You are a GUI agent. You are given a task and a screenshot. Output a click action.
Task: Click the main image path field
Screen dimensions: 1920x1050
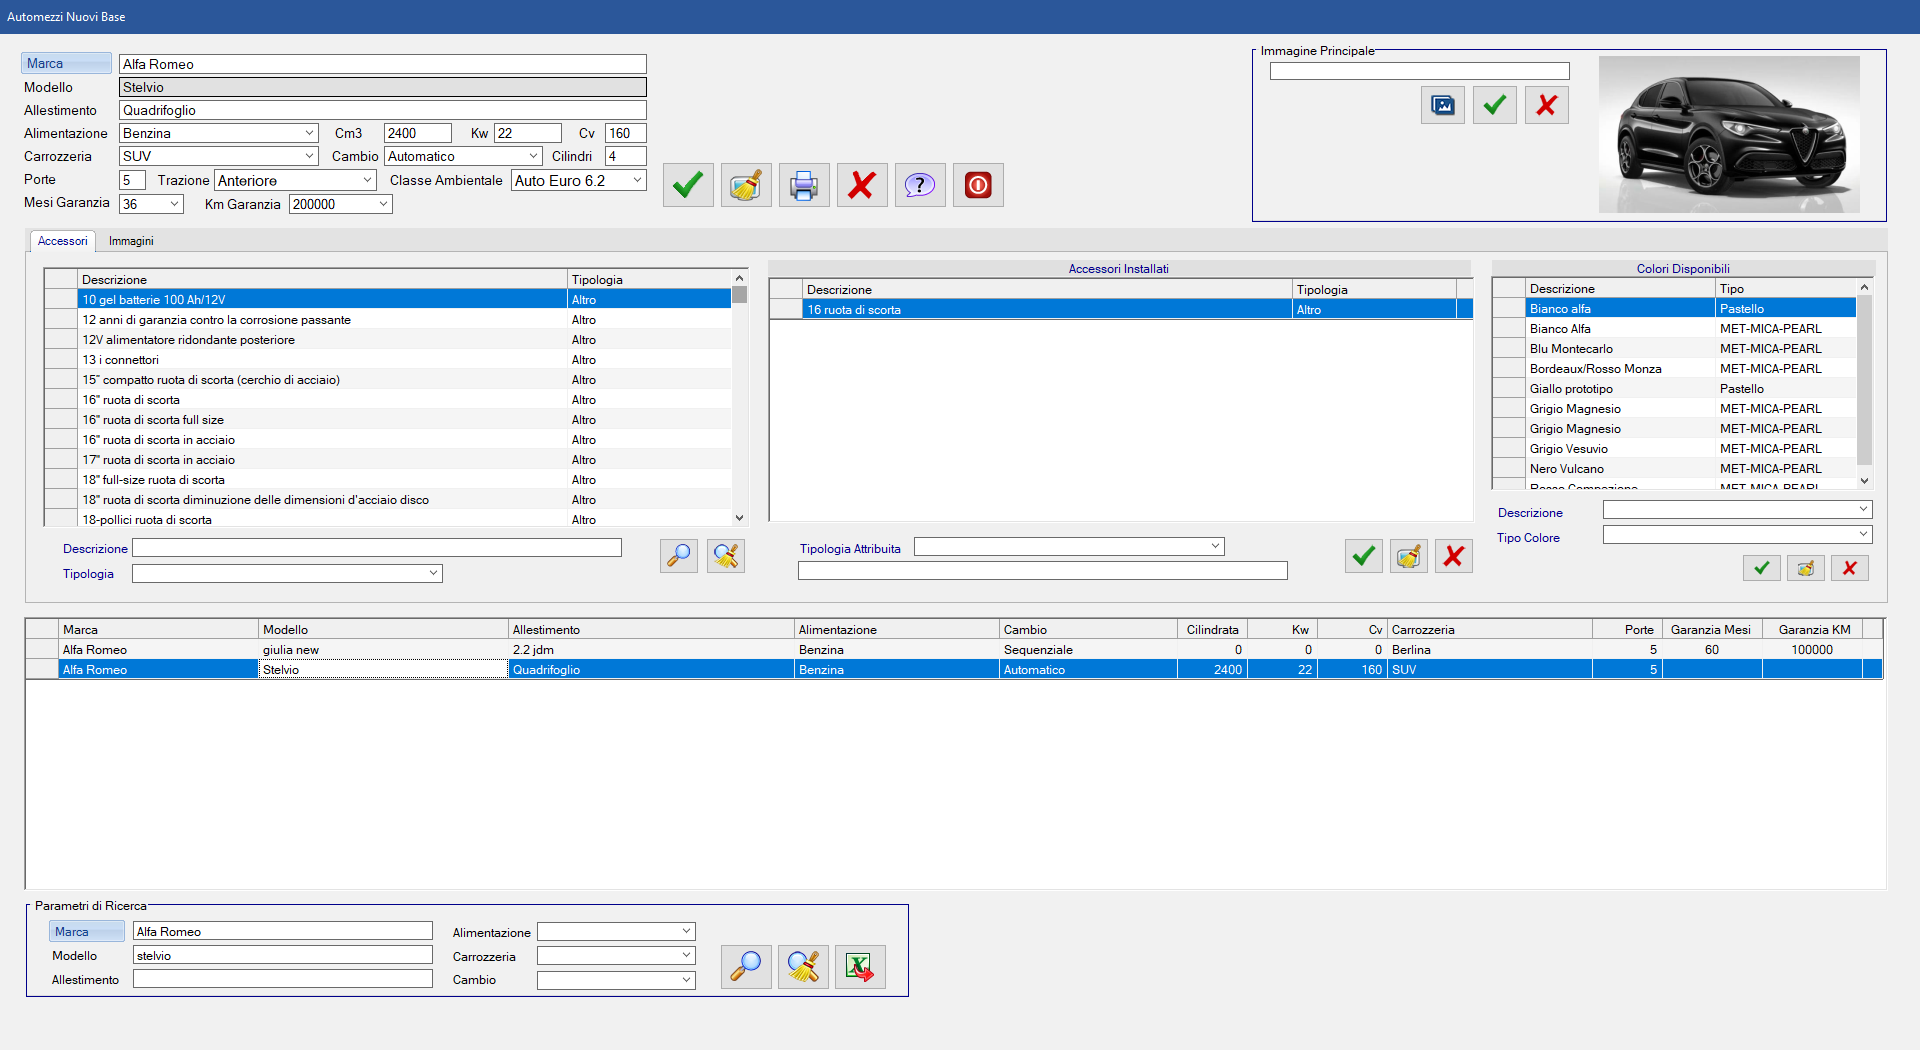pyautogui.click(x=1420, y=71)
